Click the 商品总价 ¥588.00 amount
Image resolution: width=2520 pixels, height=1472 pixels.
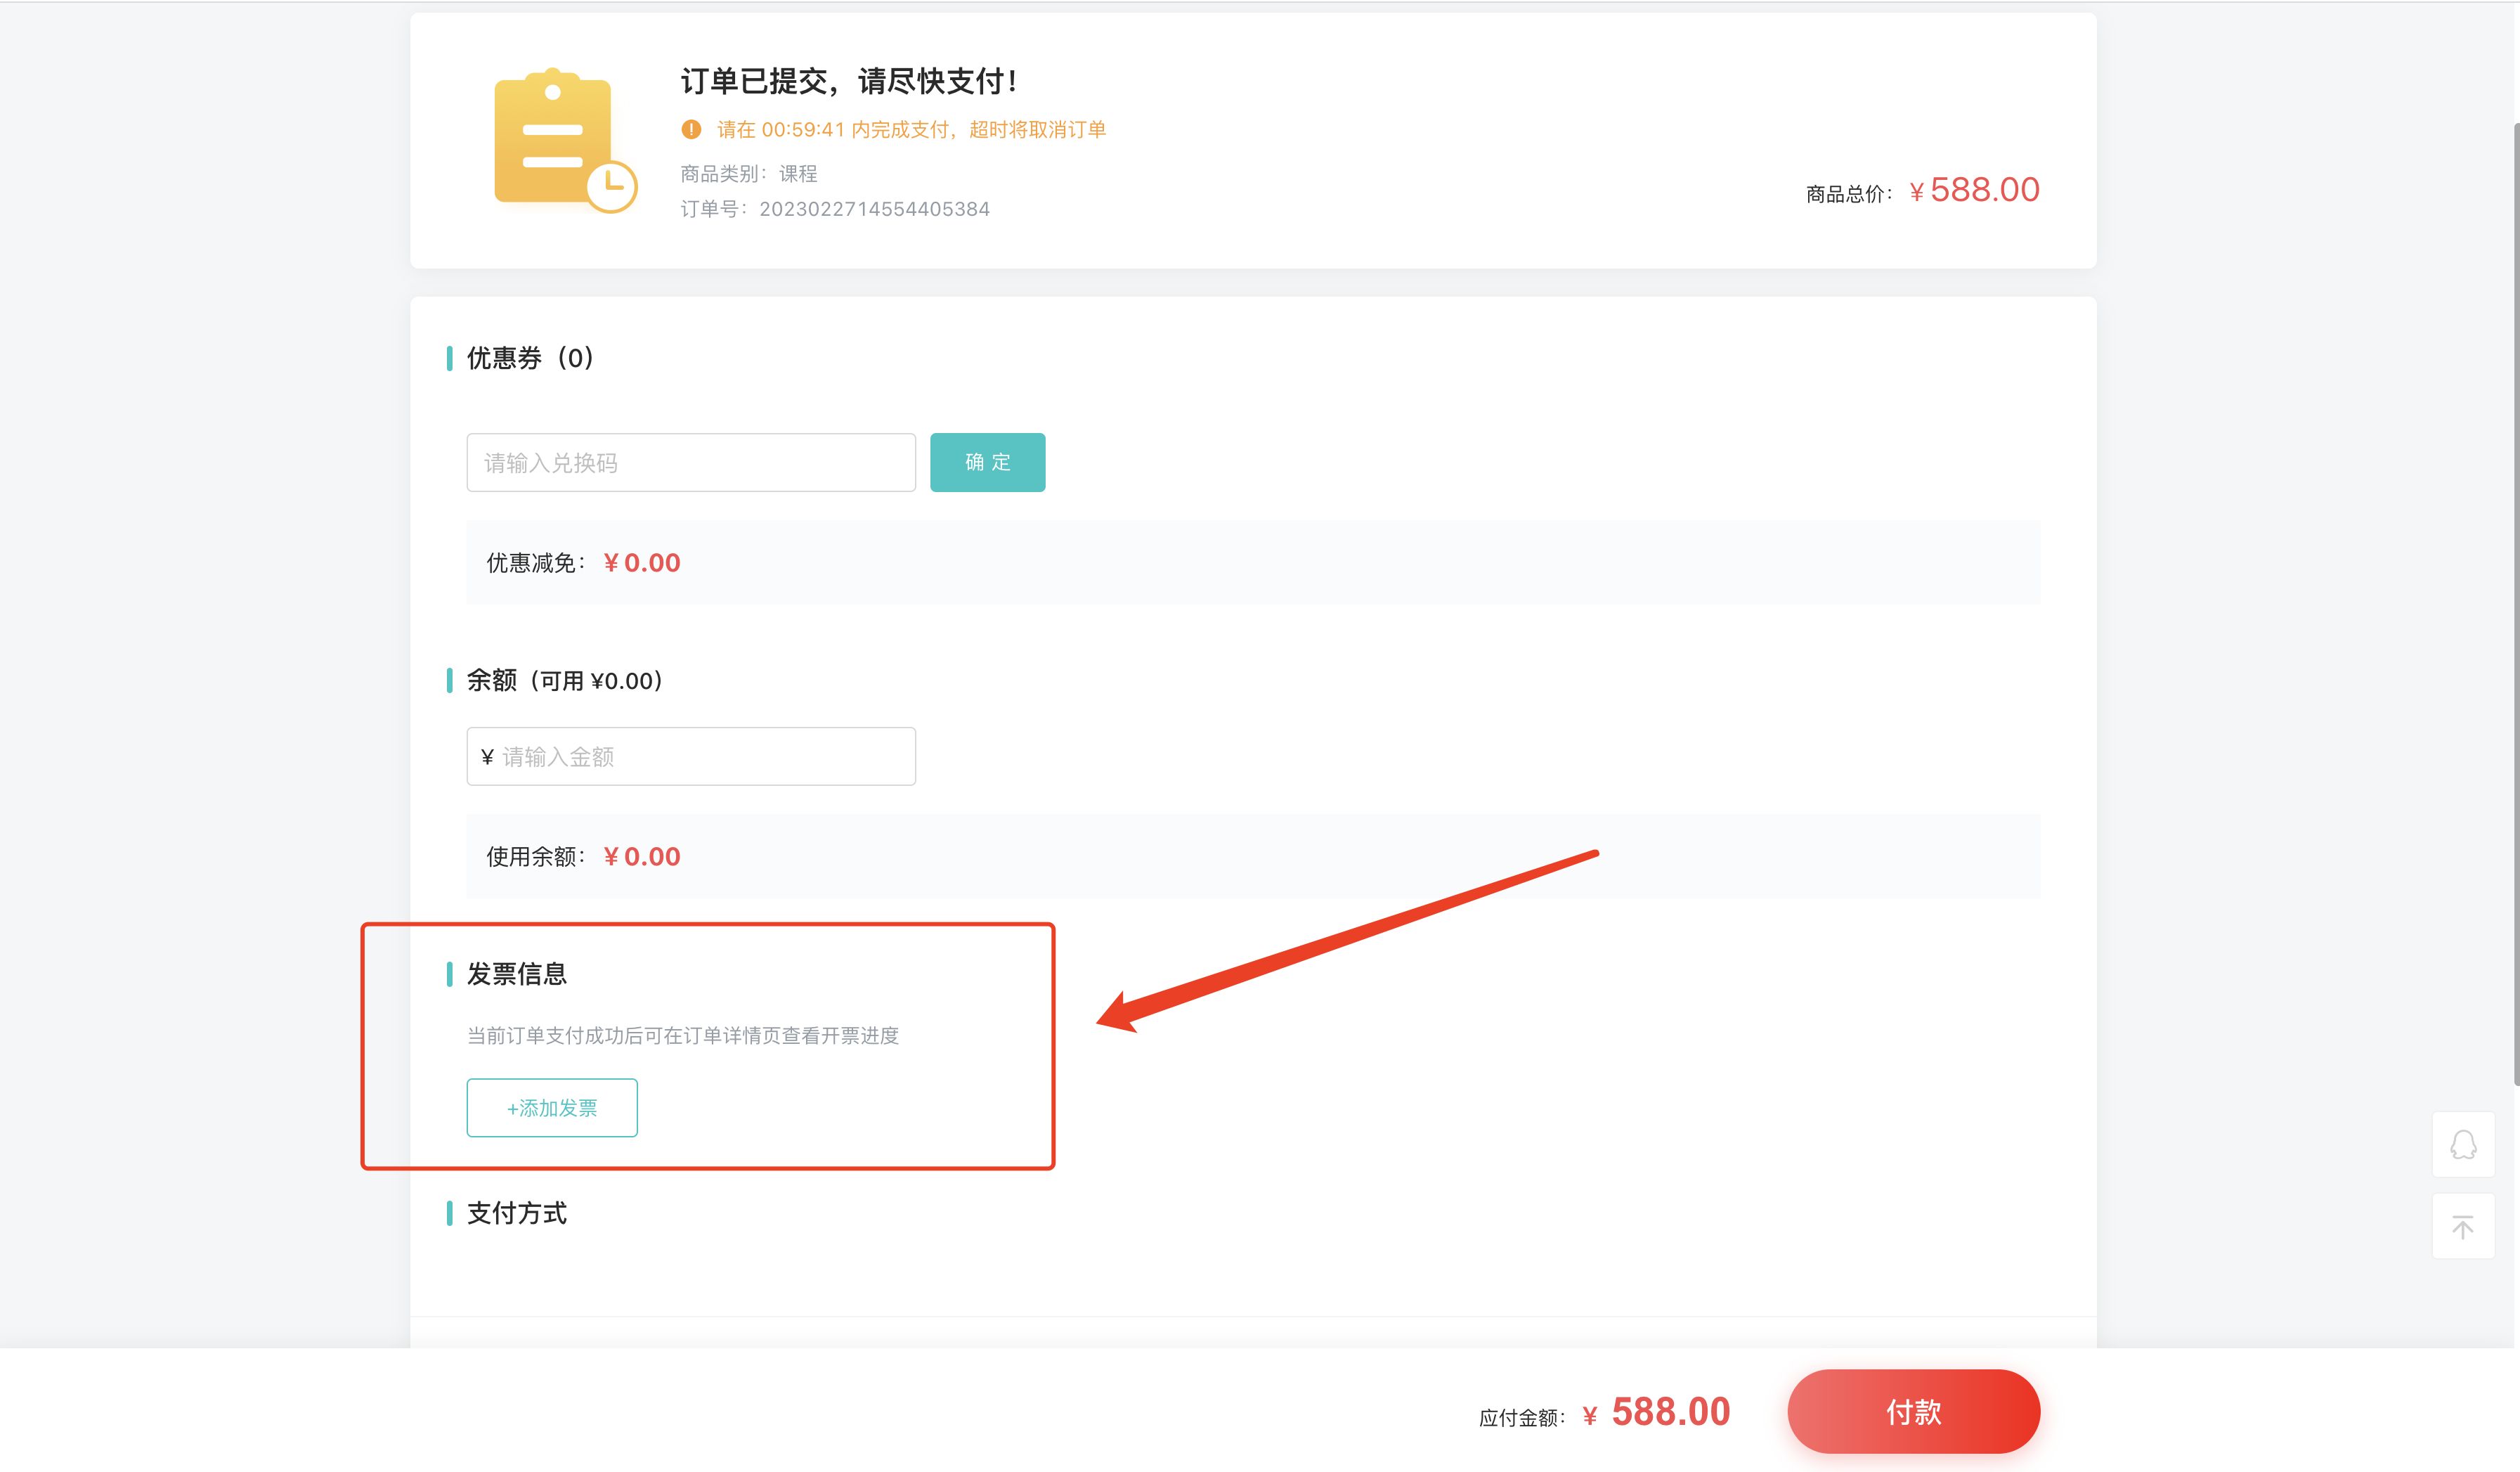[x=1974, y=190]
